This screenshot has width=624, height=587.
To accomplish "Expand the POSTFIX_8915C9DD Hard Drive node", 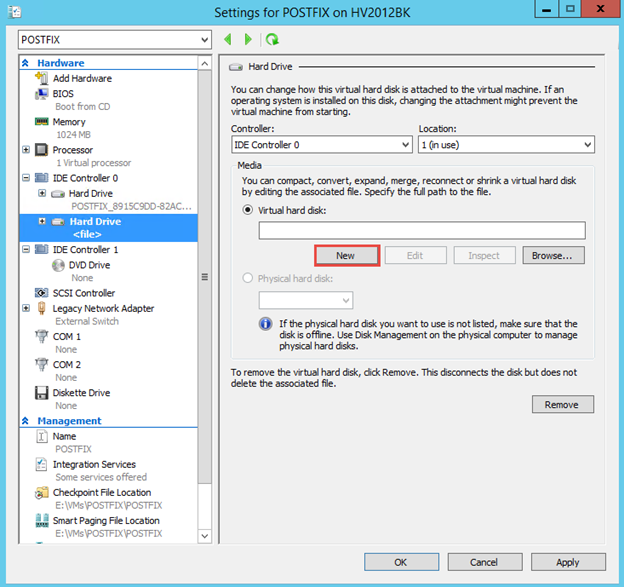I will click(42, 193).
